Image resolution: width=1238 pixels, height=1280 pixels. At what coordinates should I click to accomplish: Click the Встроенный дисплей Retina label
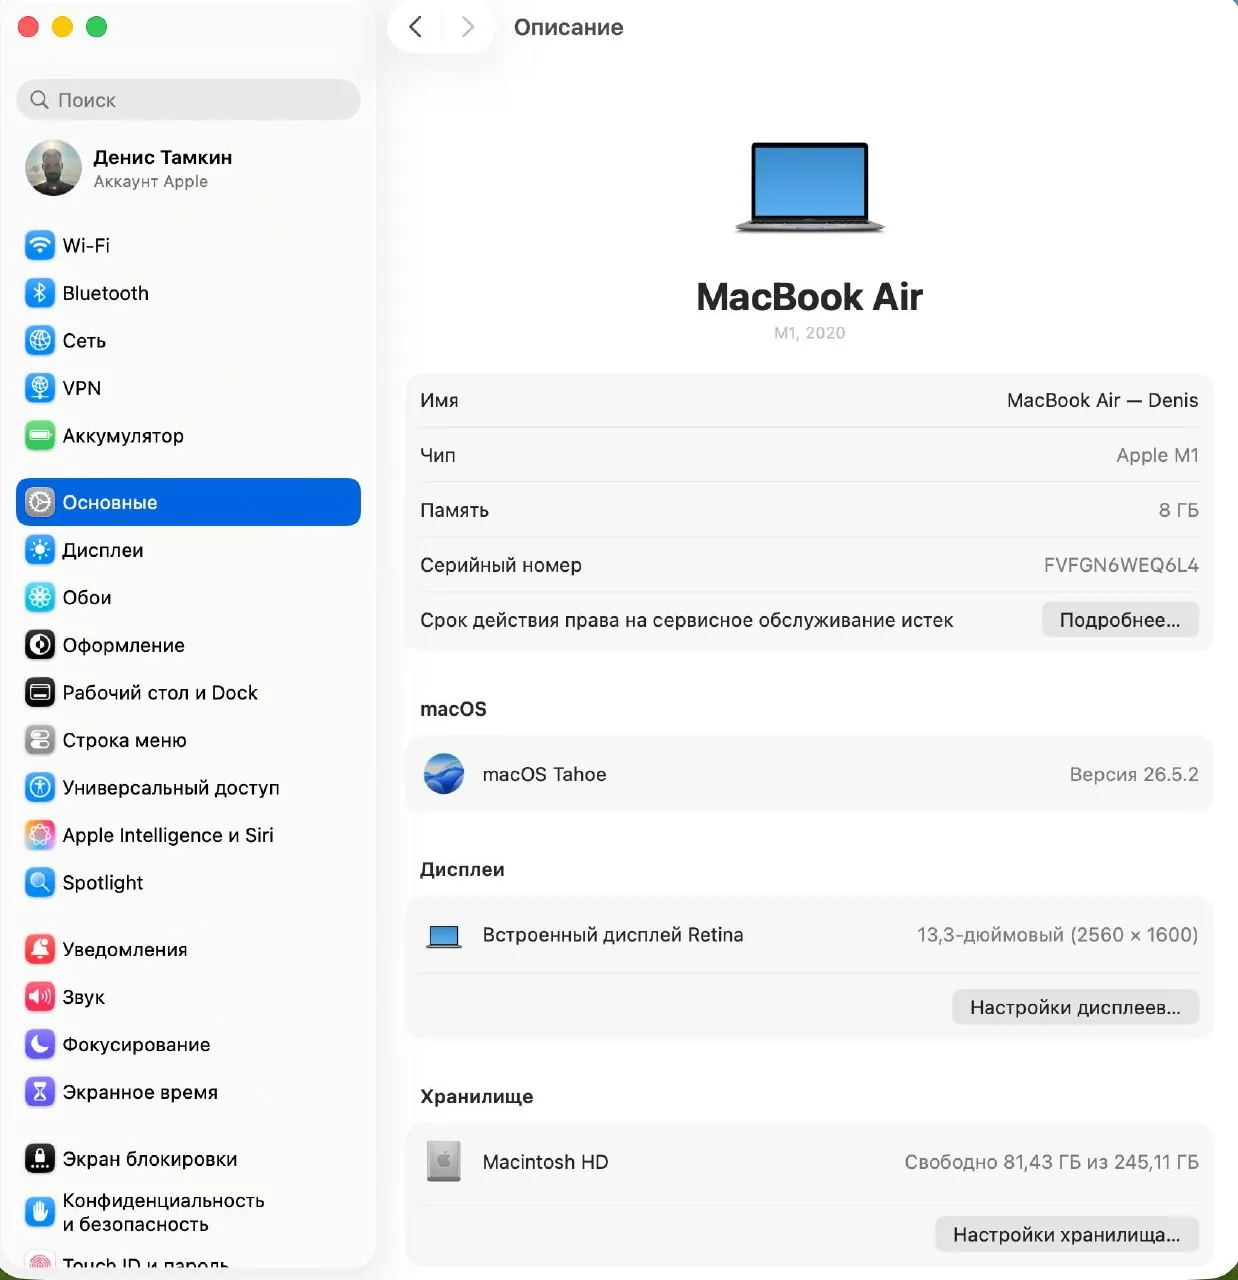[613, 935]
